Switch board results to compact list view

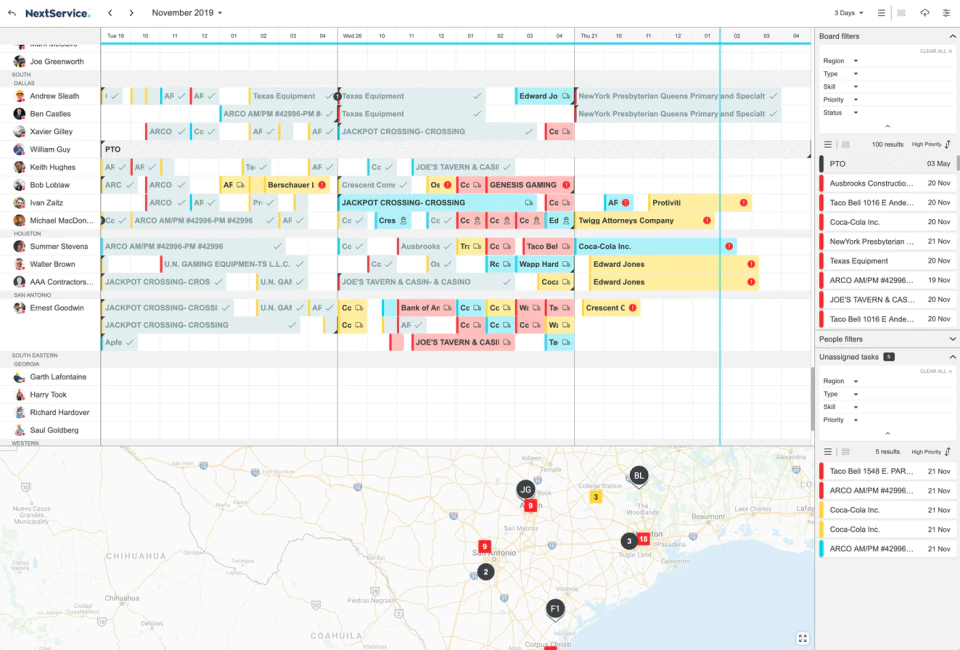(828, 144)
